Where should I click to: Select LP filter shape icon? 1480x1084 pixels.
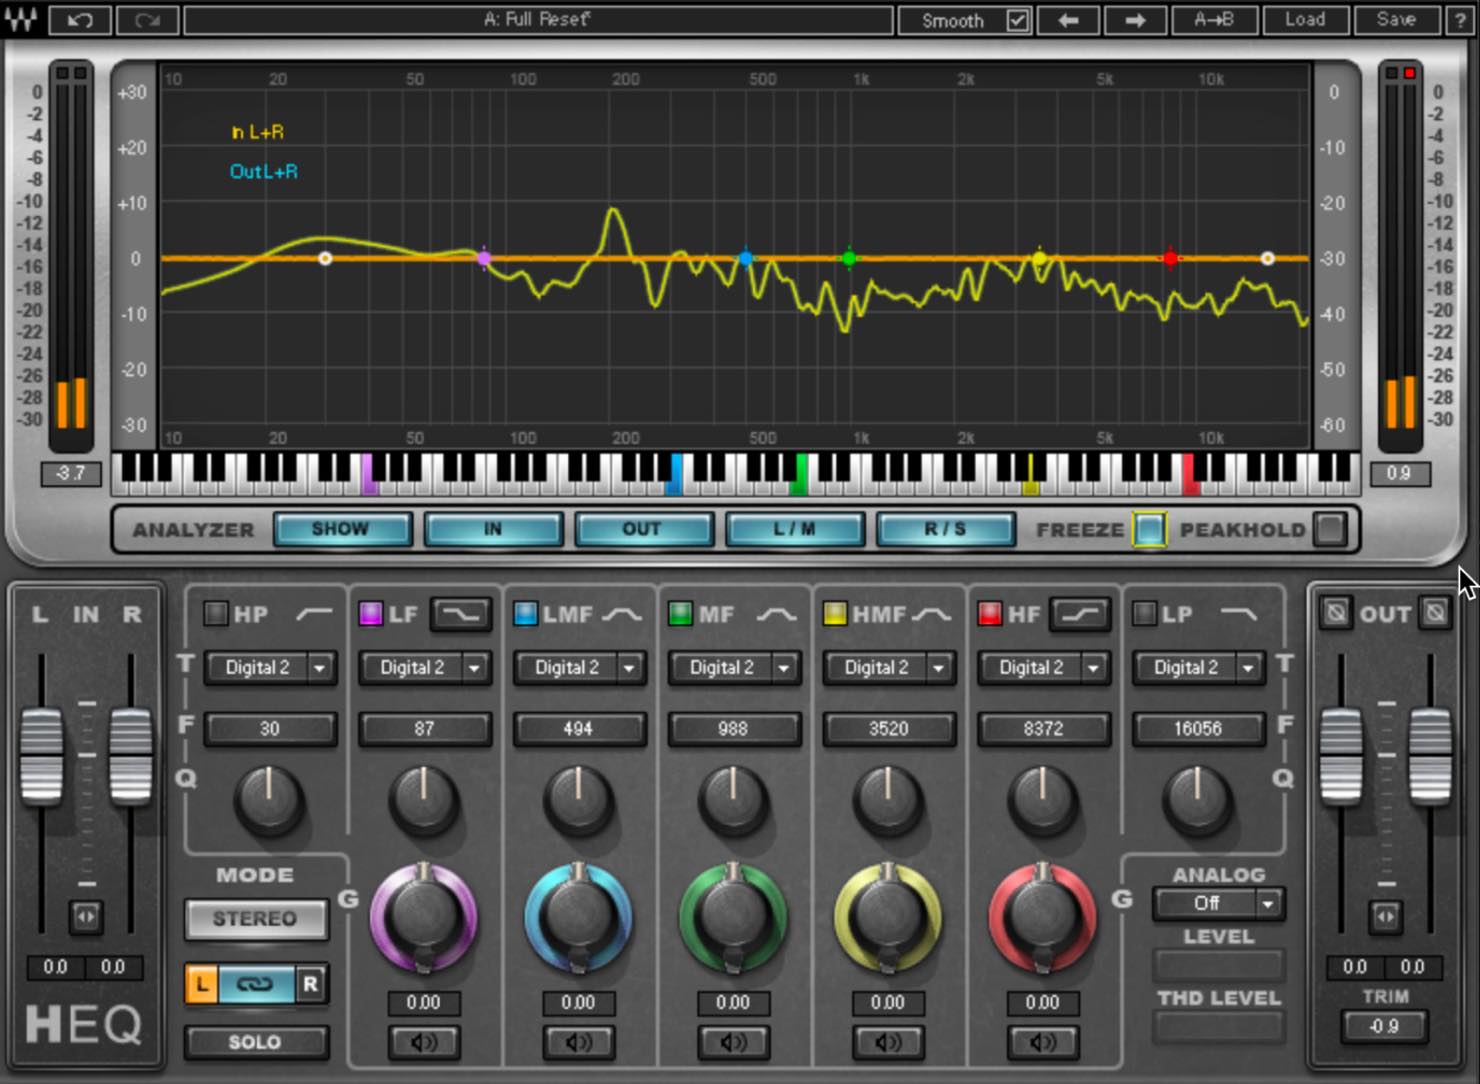(x=1238, y=614)
